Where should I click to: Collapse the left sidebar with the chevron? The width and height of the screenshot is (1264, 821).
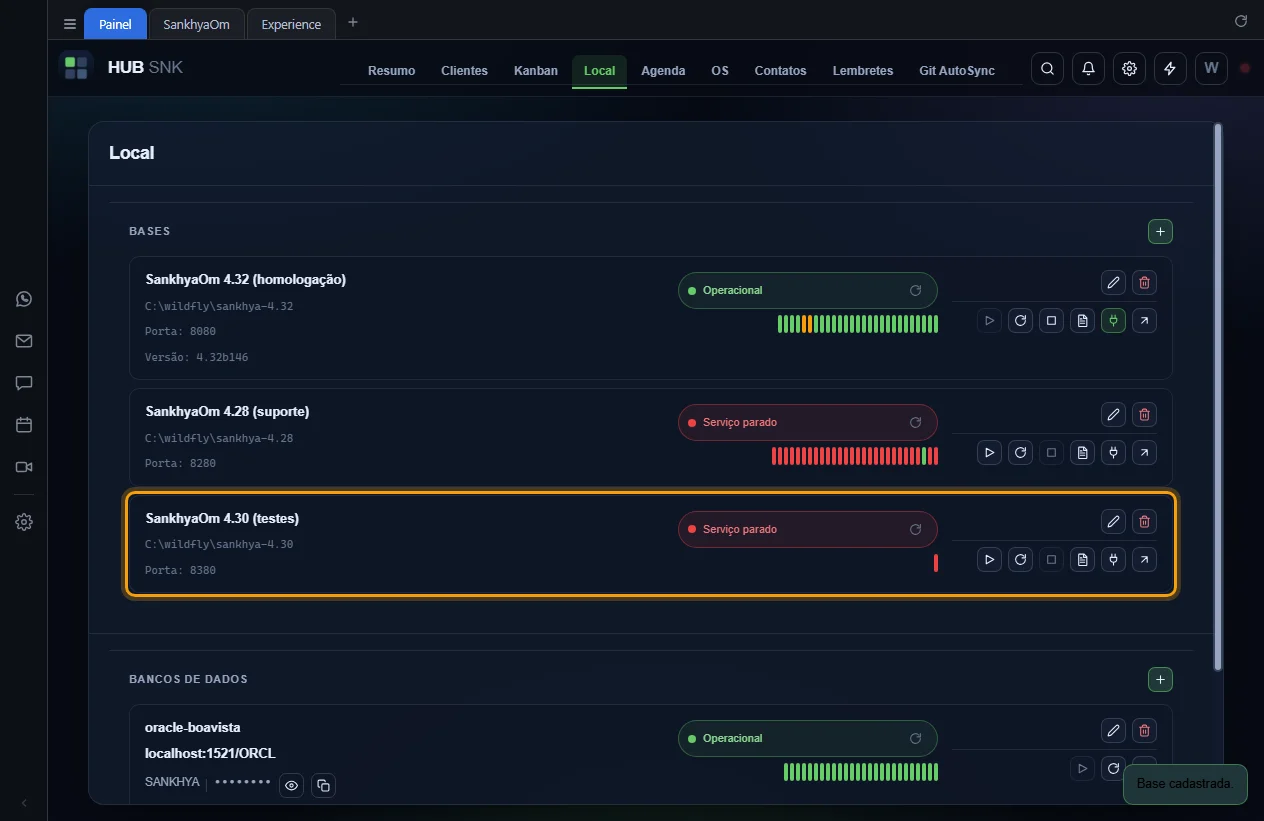click(x=24, y=803)
